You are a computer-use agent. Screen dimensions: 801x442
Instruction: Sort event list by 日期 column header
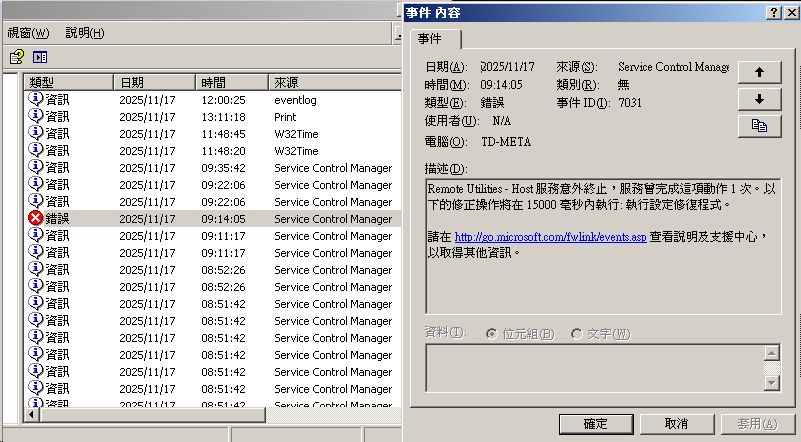(154, 82)
